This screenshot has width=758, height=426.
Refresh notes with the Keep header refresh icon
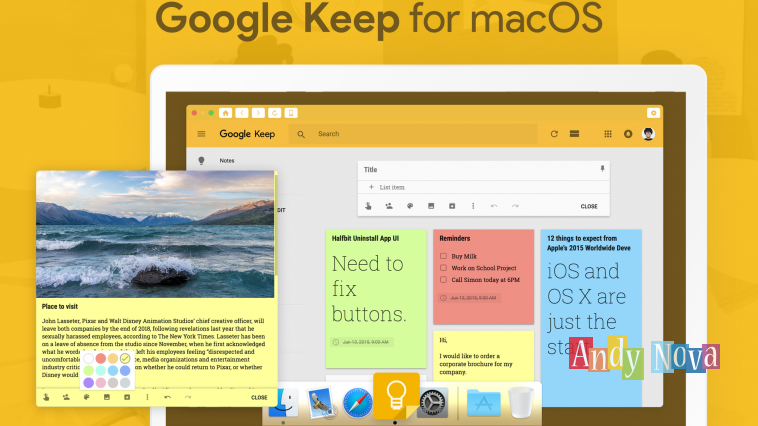[554, 134]
